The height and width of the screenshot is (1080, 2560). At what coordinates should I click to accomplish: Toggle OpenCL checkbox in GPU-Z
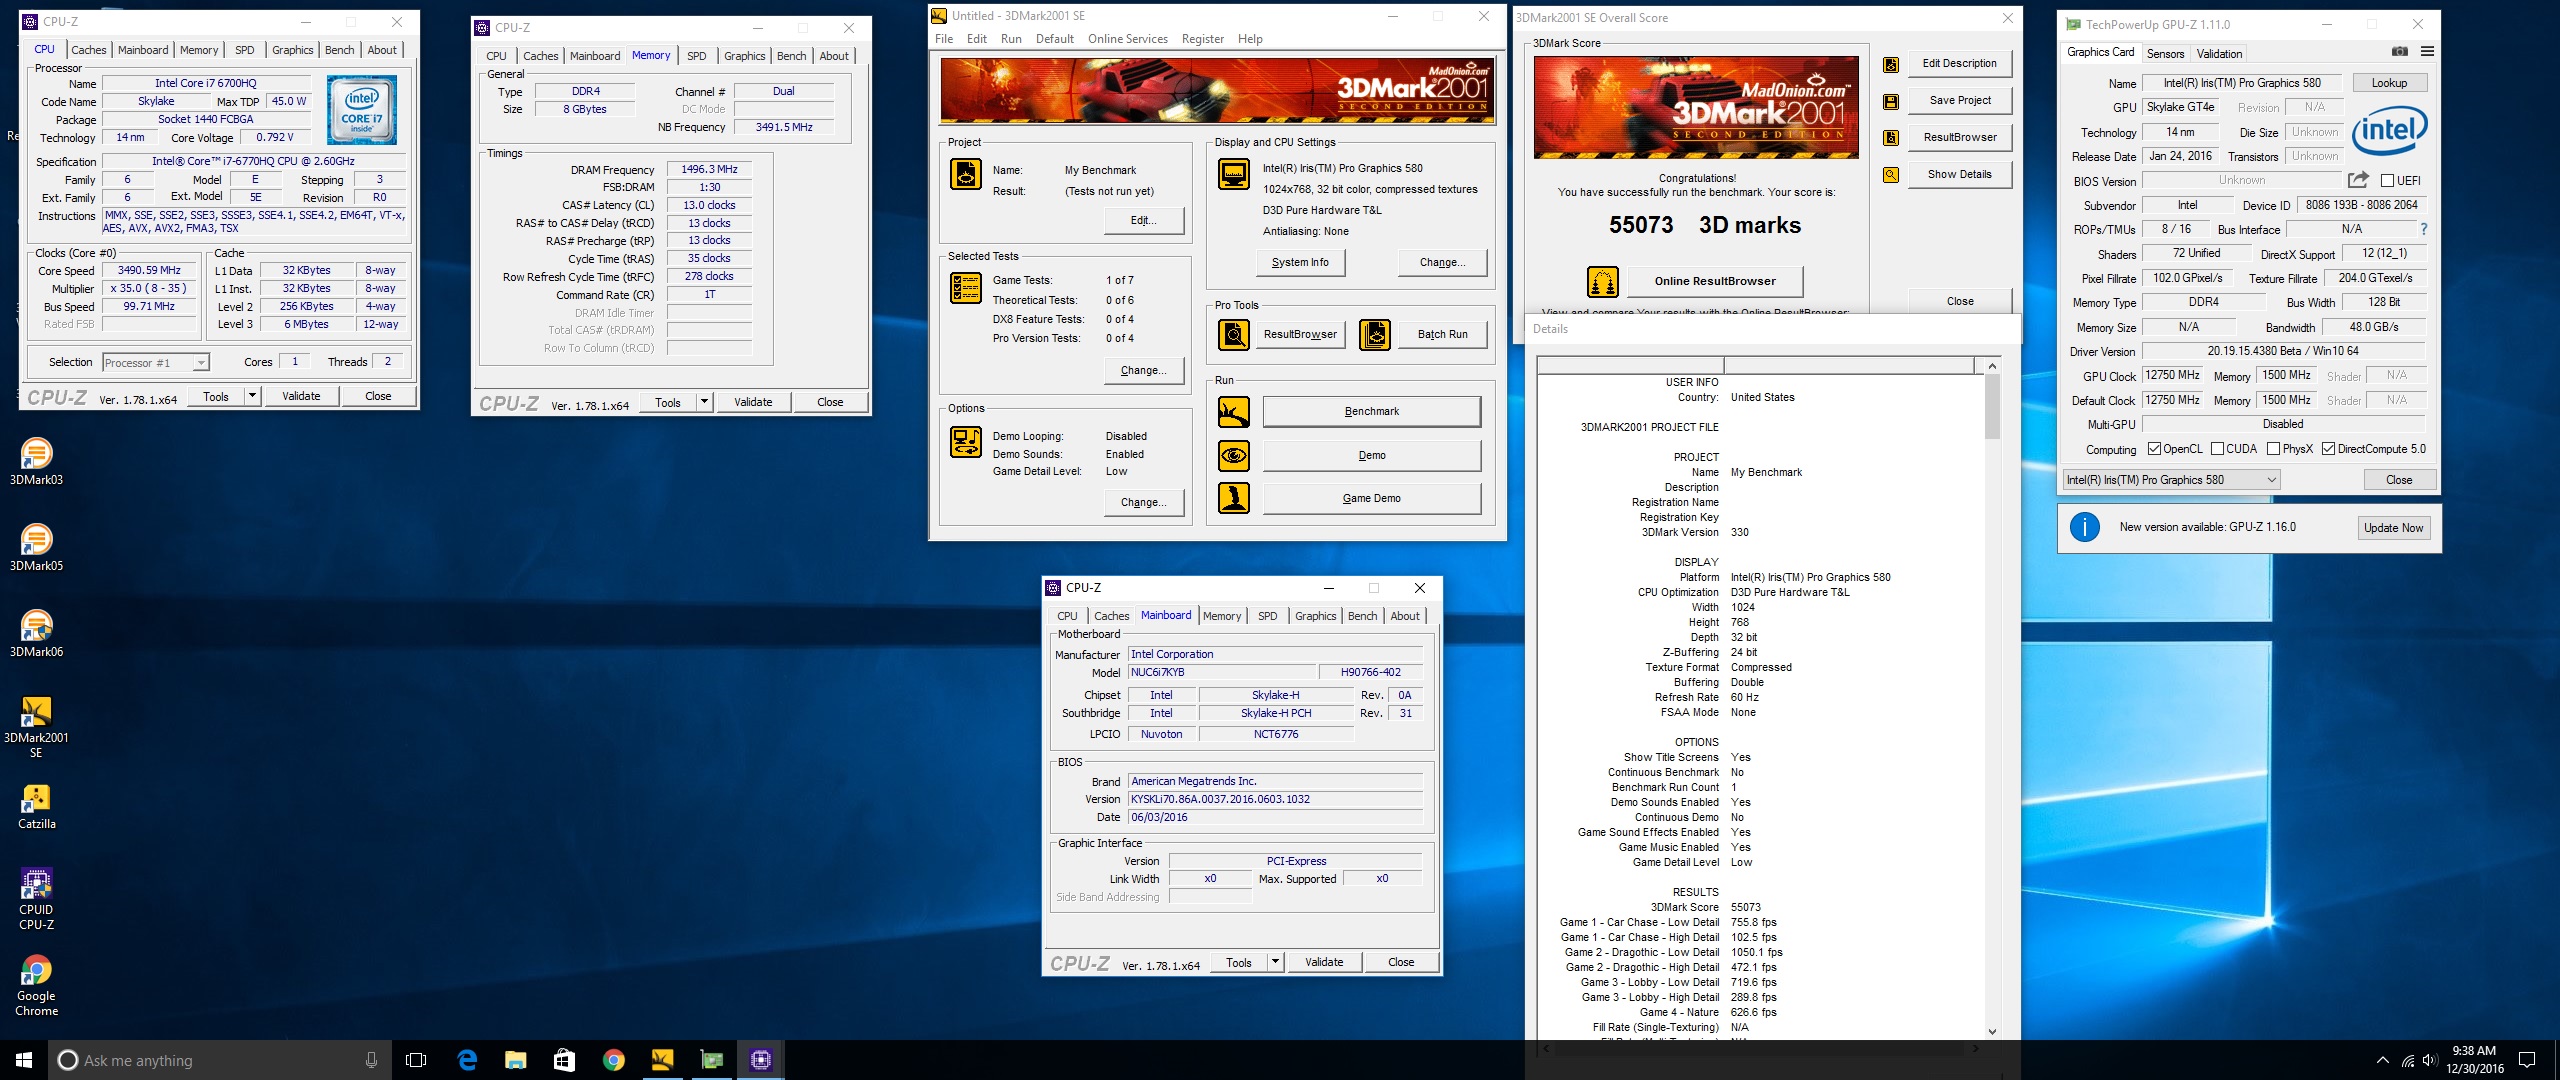tap(2154, 449)
